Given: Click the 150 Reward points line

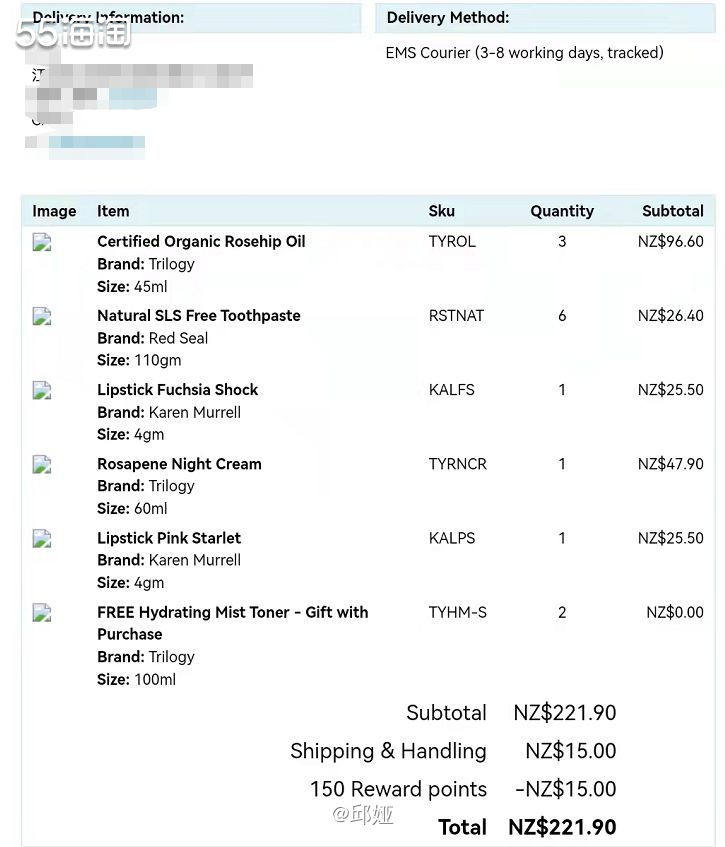Looking at the screenshot, I should click(x=398, y=789).
